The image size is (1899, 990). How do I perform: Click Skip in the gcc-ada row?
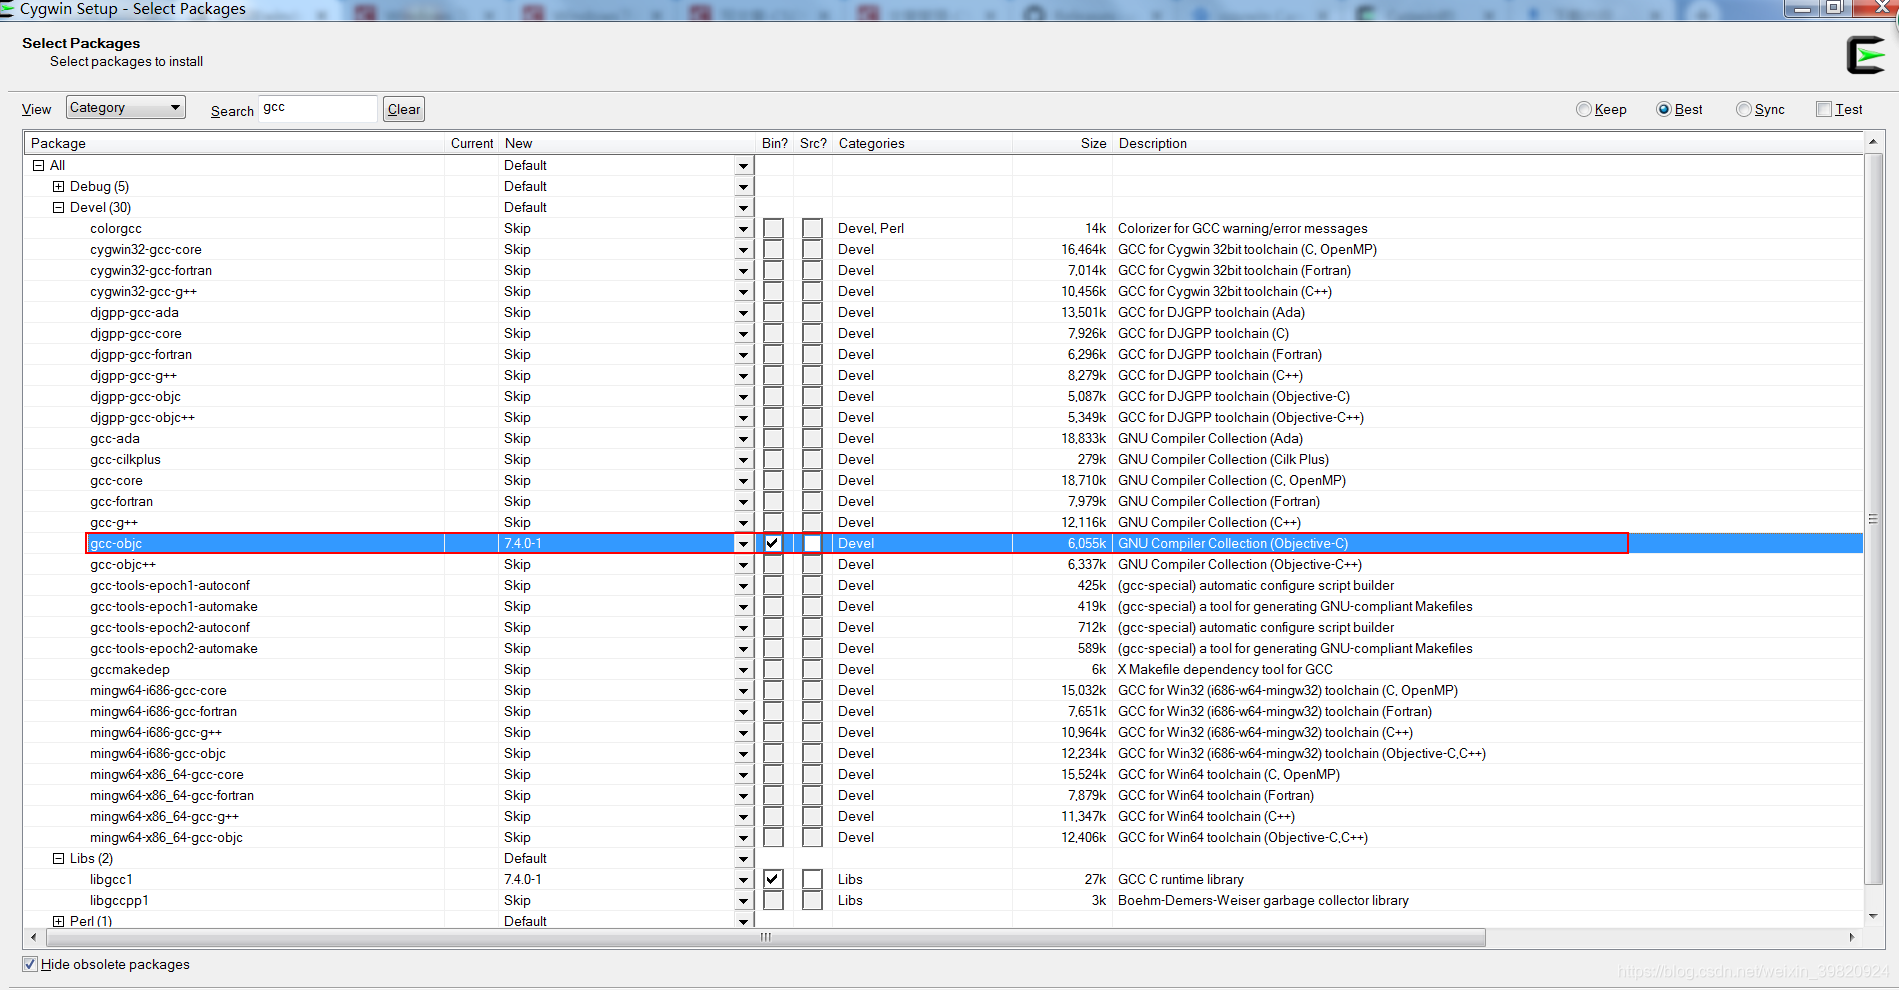tap(517, 438)
